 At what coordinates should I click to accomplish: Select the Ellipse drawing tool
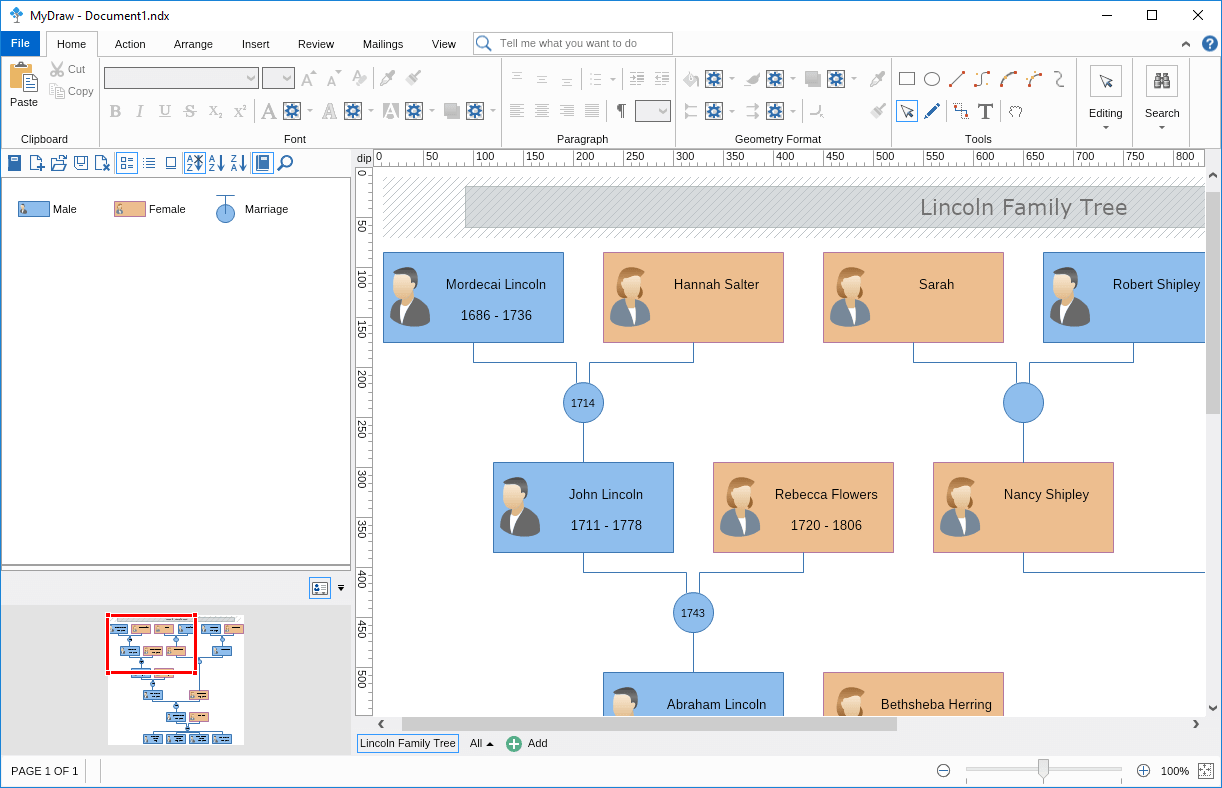point(932,79)
